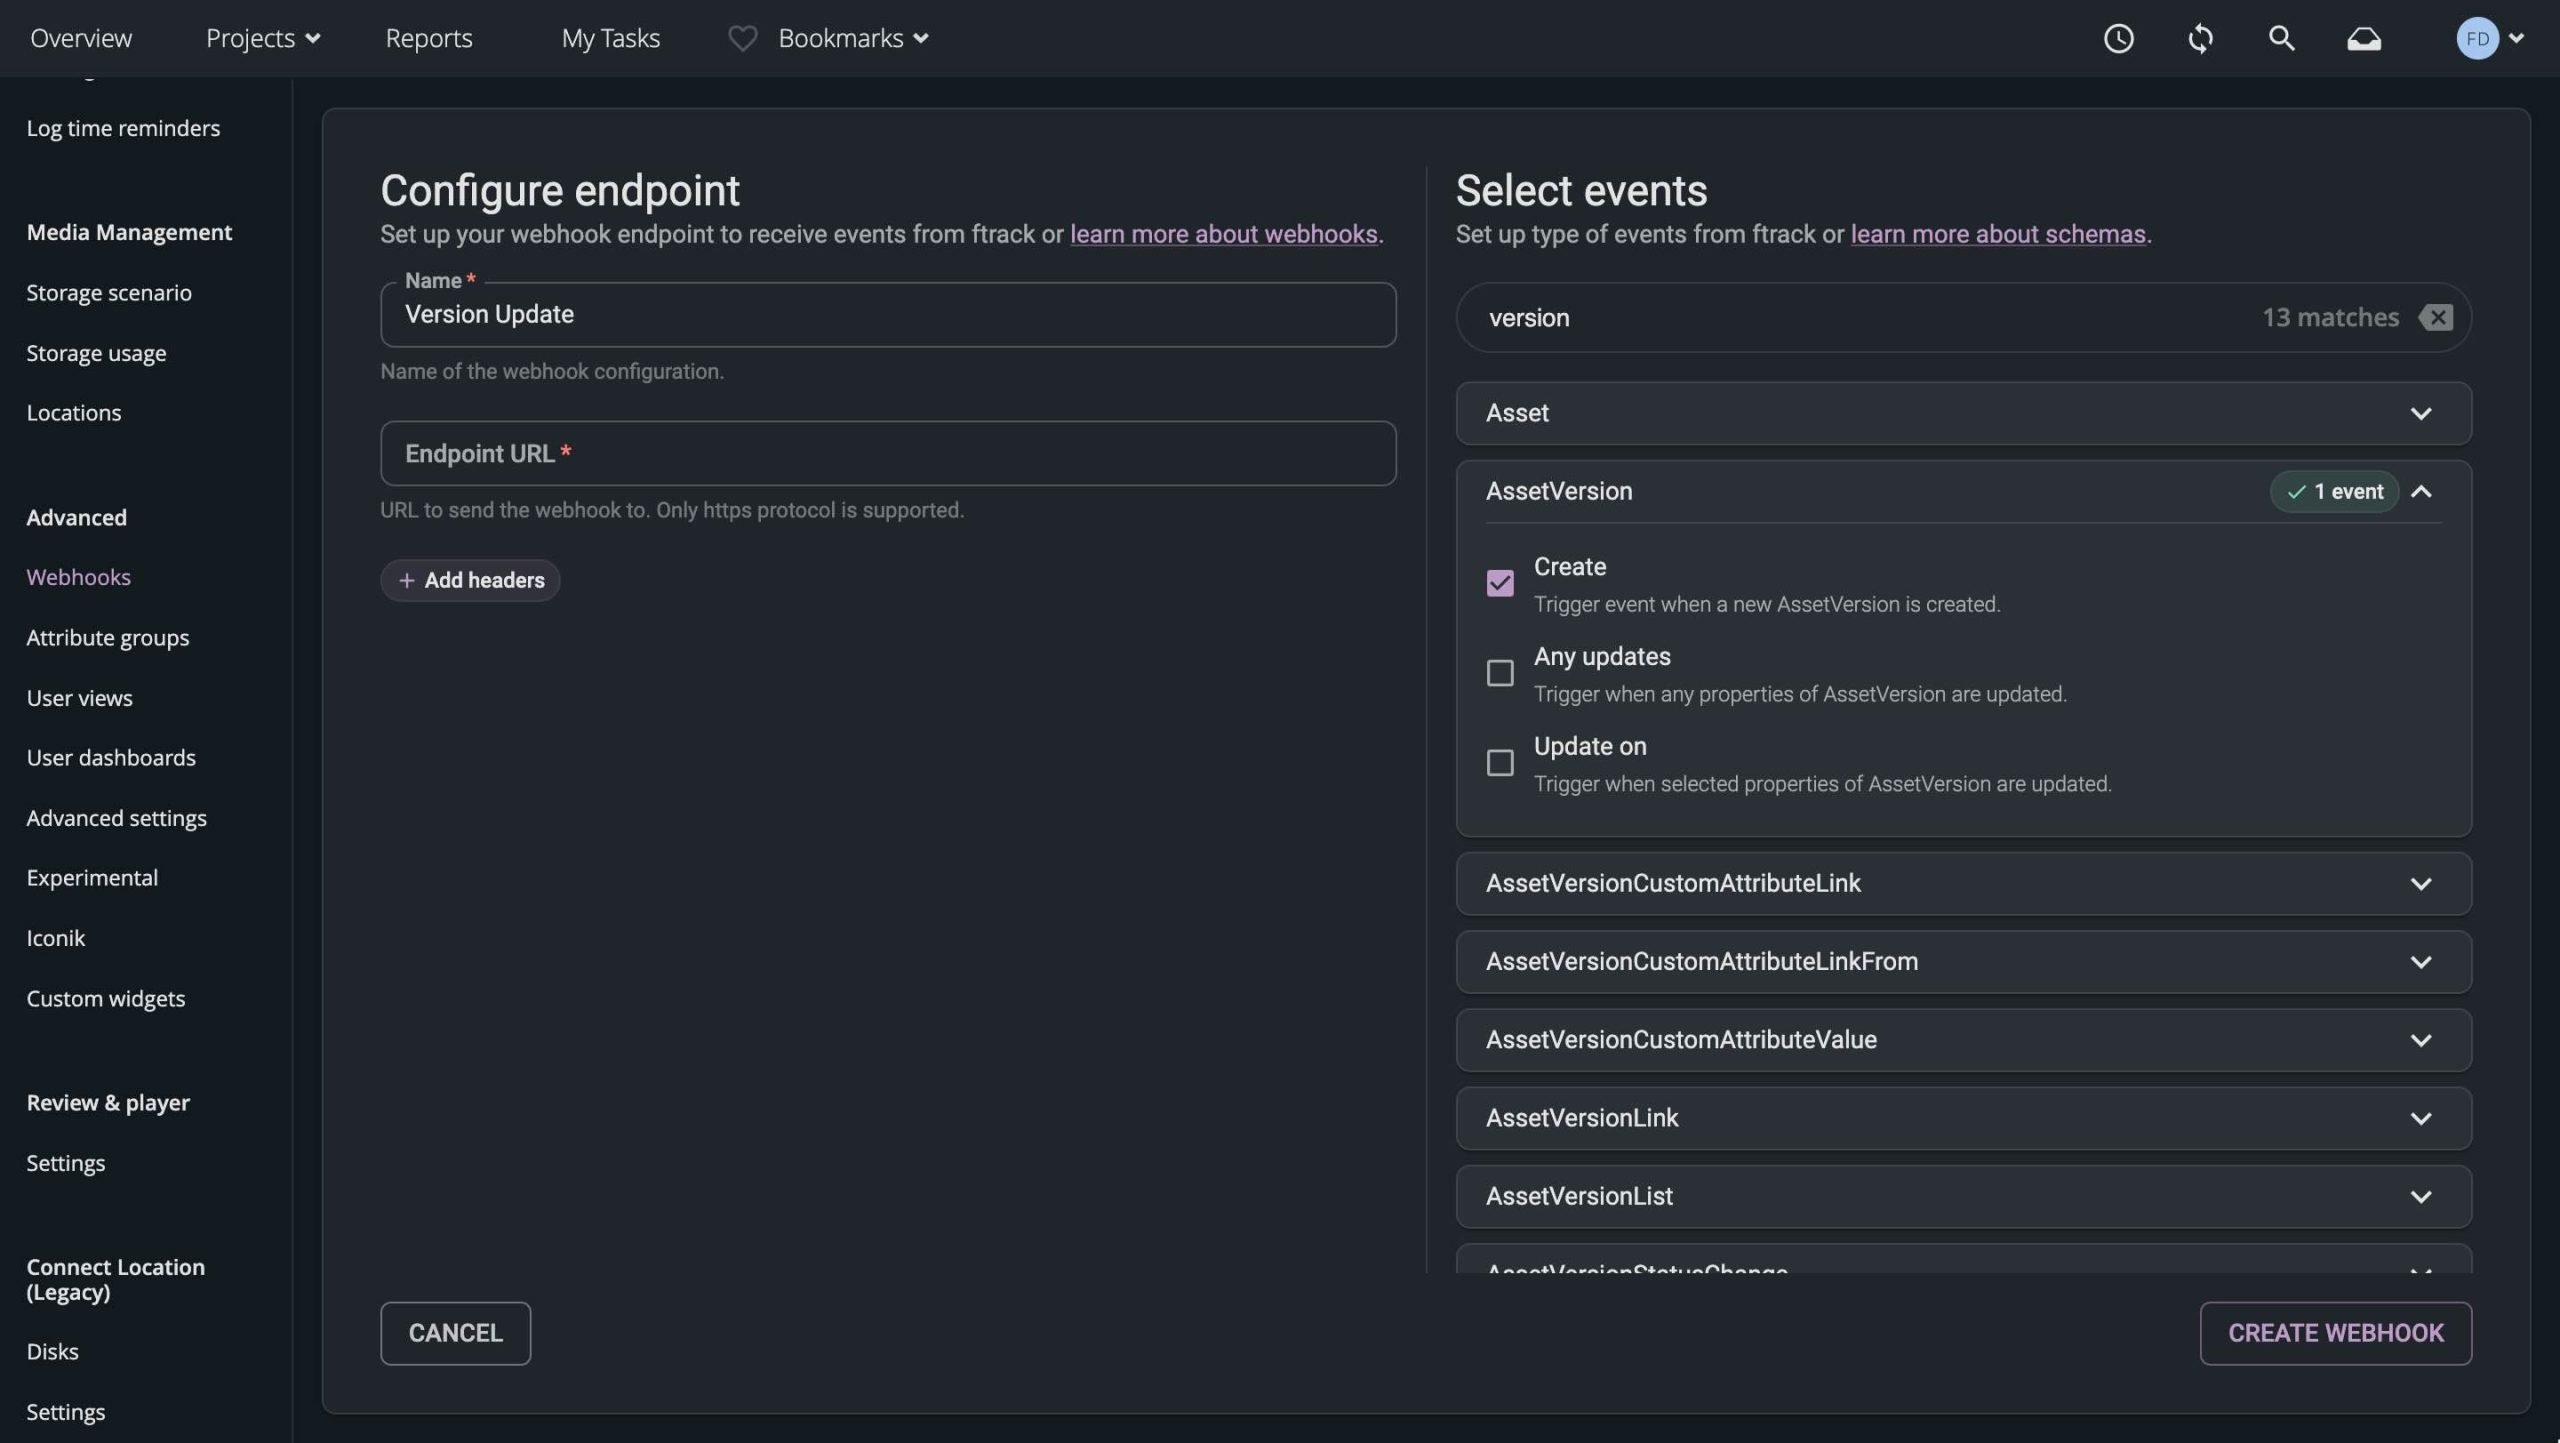Collapse the AssetVersion section
This screenshot has width=2560, height=1443.
2420,491
